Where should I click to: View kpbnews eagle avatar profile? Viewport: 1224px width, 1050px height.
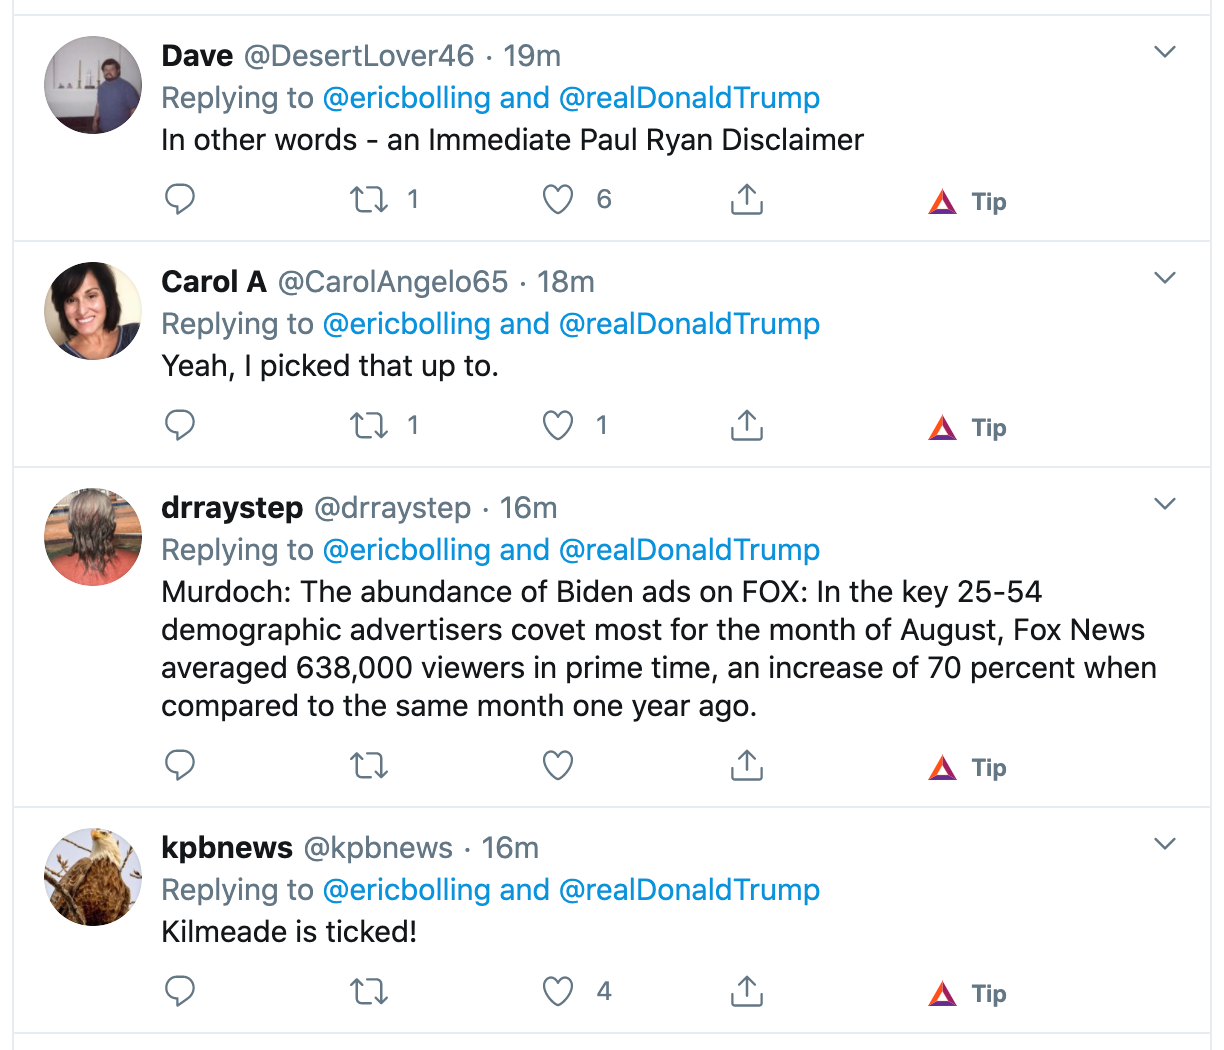tap(93, 877)
